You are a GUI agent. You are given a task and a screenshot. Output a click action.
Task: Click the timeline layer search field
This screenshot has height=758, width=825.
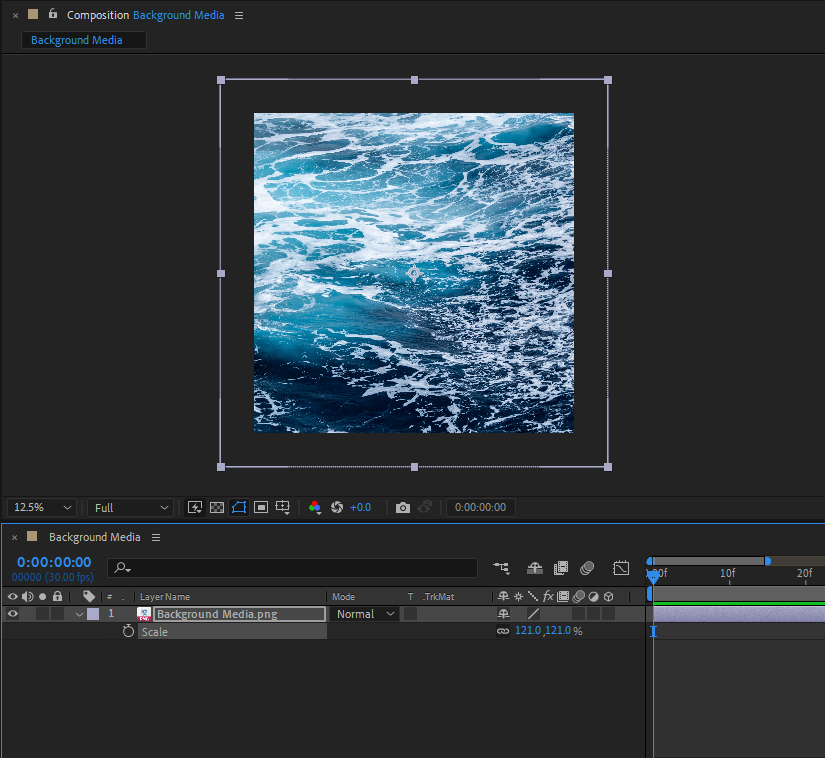(293, 568)
